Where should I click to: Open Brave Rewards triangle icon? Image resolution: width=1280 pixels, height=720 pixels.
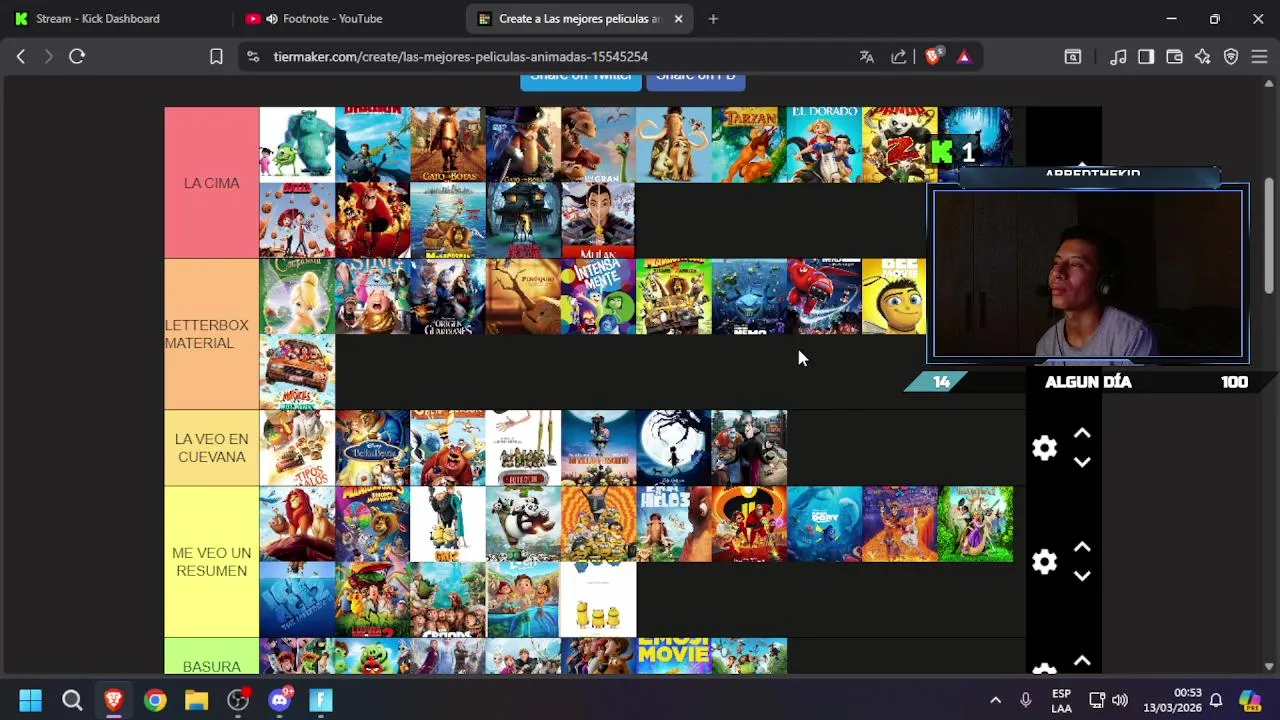pos(964,57)
